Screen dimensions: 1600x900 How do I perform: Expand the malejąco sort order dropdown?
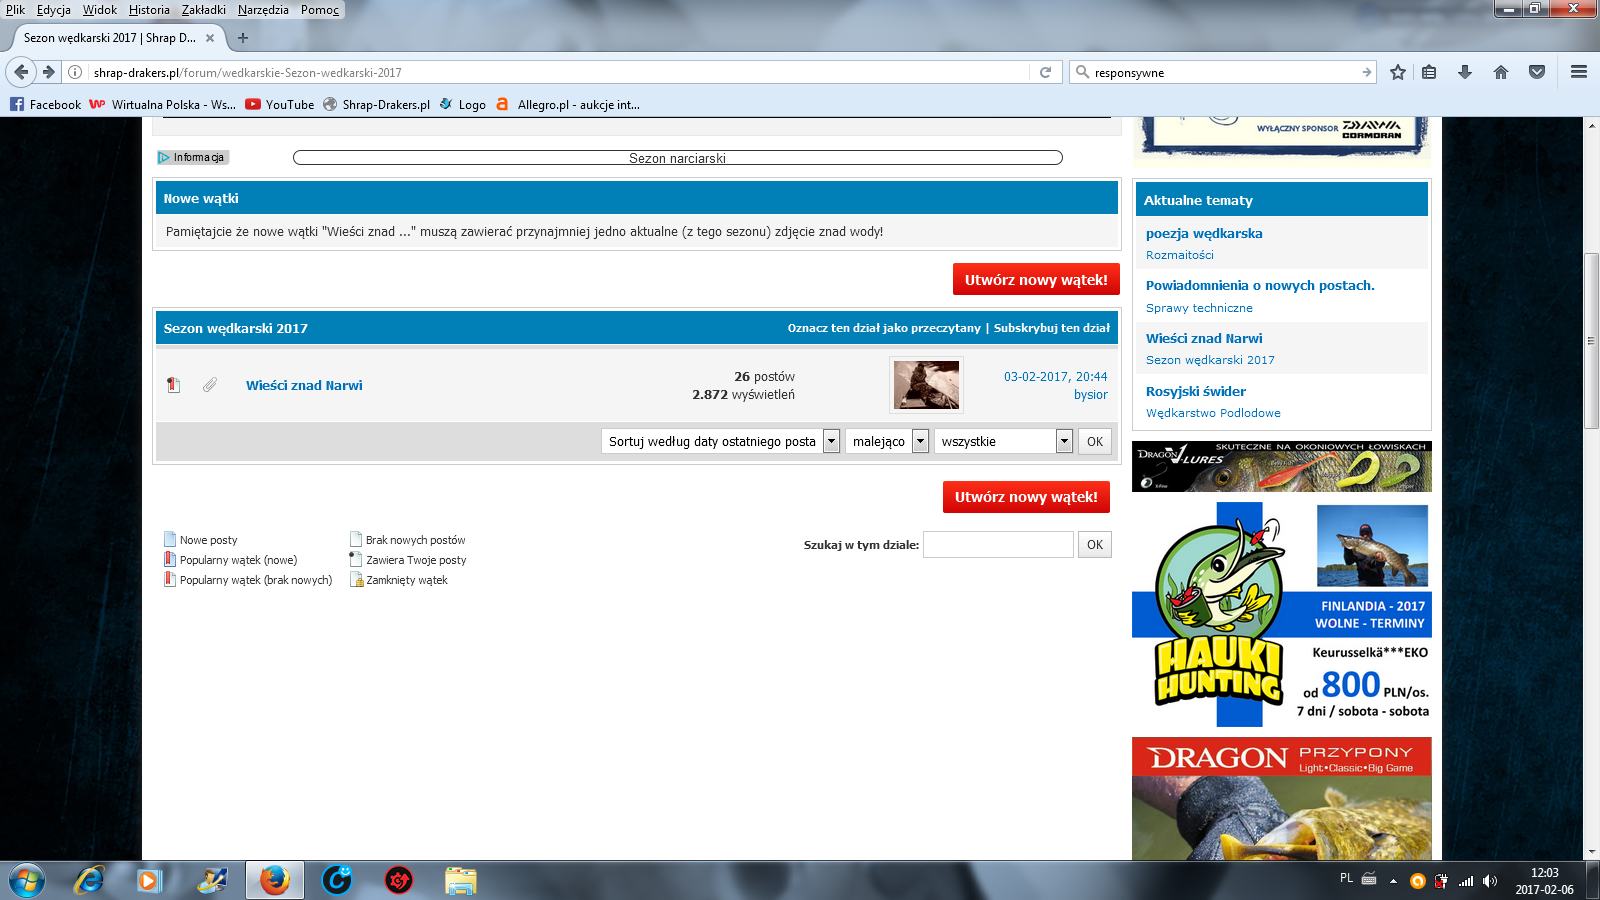(887, 441)
